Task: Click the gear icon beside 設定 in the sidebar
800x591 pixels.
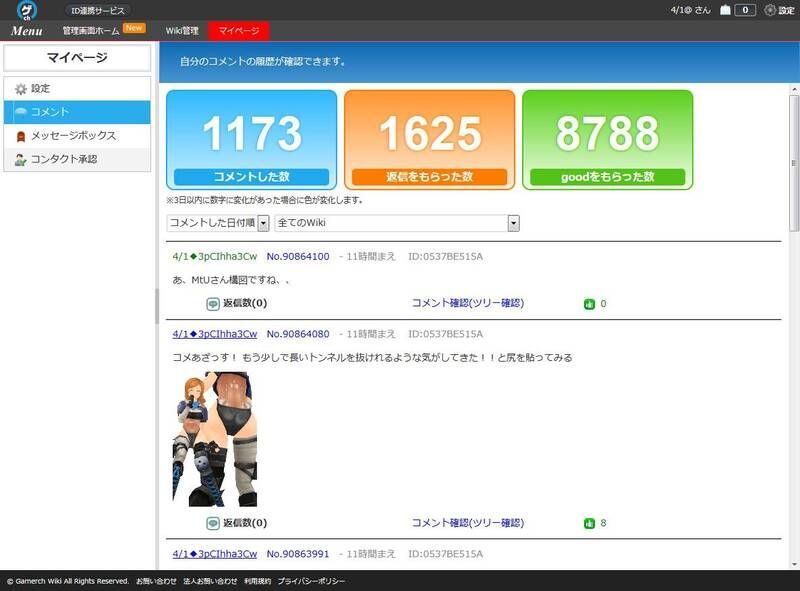Action: click(x=20, y=89)
